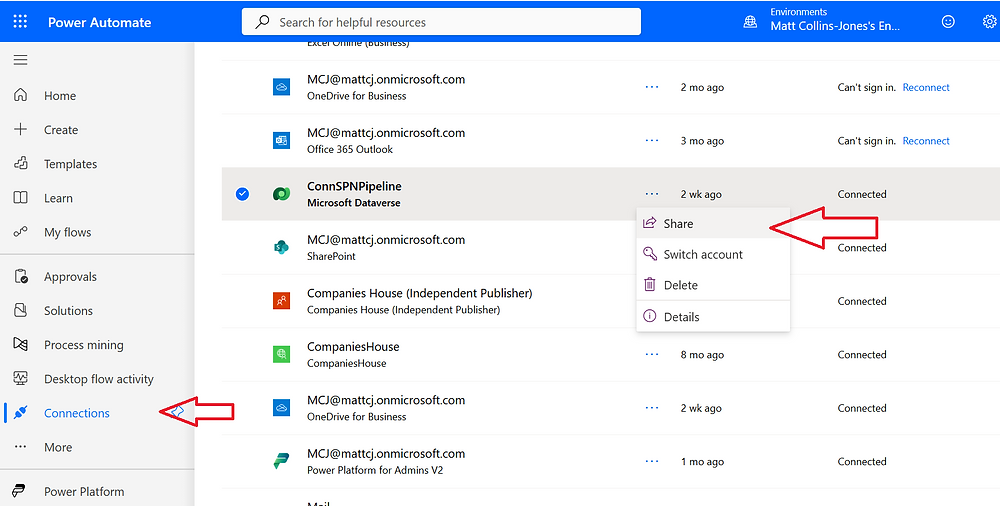Image resolution: width=1000 pixels, height=506 pixels.
Task: Click the Environments globe icon
Action: click(x=751, y=22)
